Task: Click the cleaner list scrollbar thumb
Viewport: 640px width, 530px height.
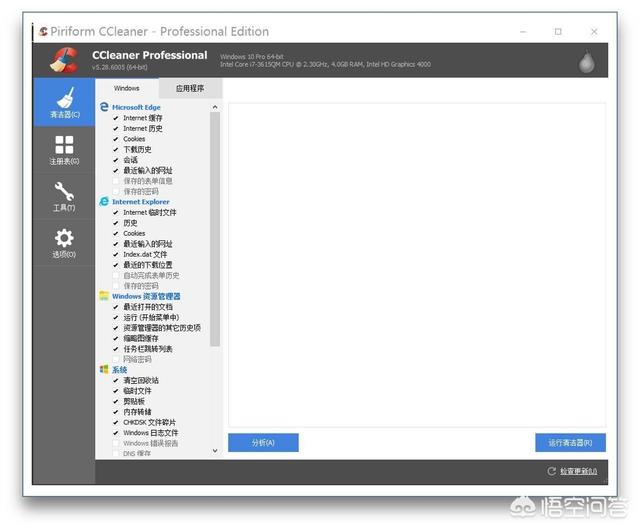Action: tap(215, 229)
